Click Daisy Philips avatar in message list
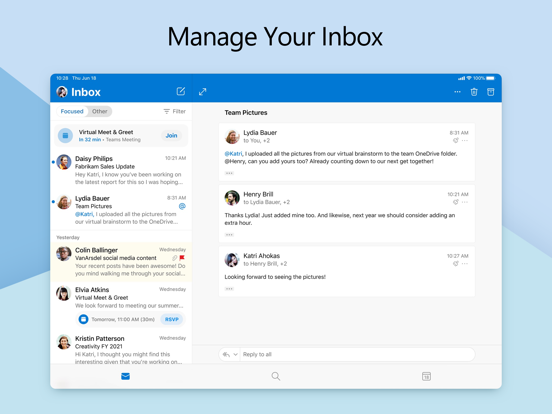The height and width of the screenshot is (414, 552). [64, 162]
